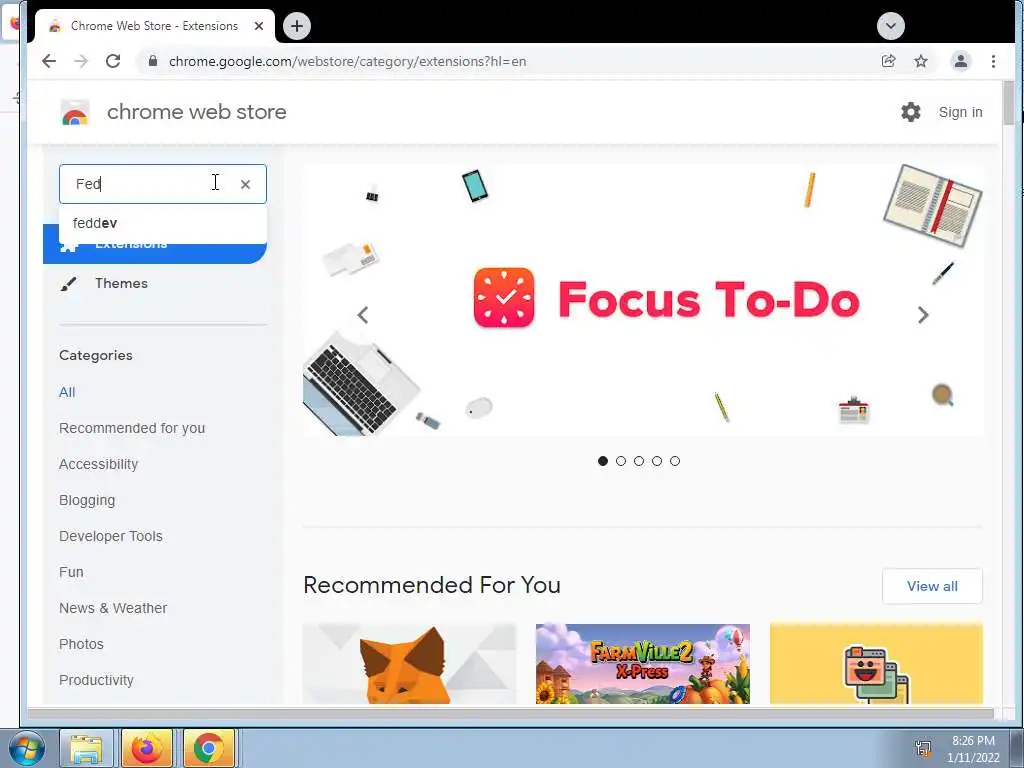Select the fourth carousel dot
Screen dimensions: 1024x768
(x=657, y=461)
